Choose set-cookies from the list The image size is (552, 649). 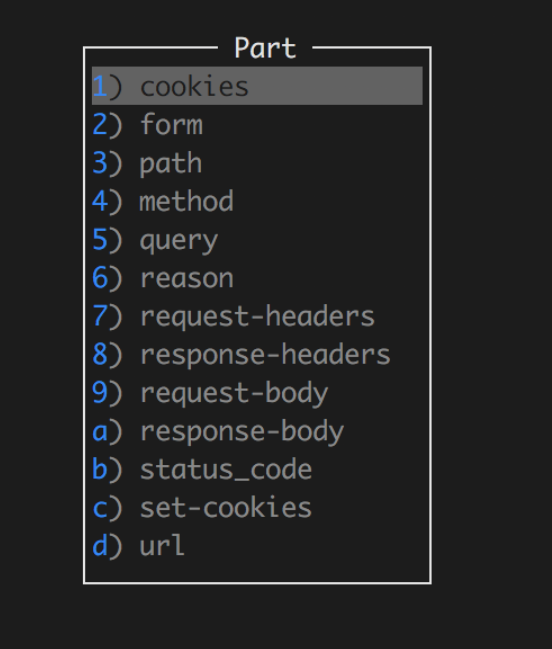[257, 507]
